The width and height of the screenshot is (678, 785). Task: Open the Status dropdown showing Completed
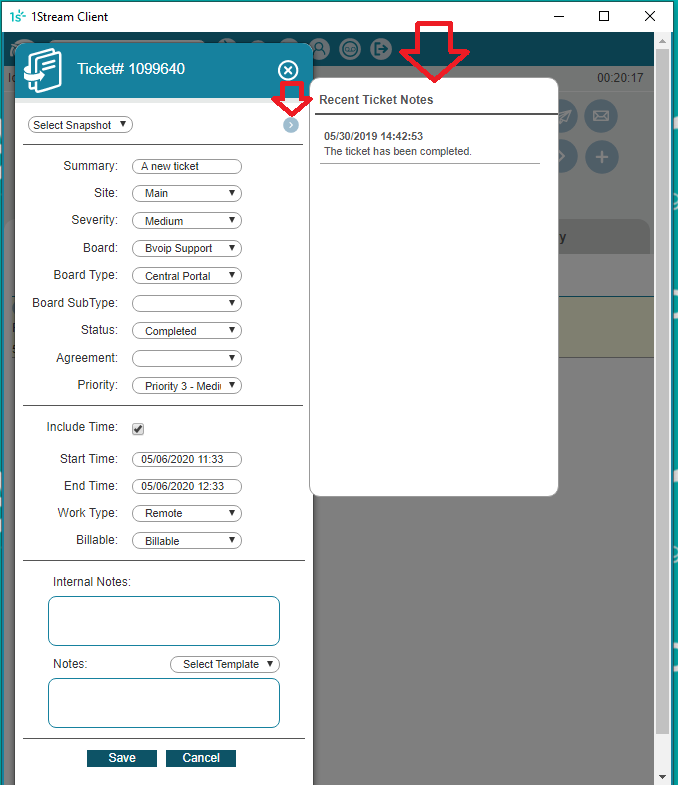click(x=187, y=331)
